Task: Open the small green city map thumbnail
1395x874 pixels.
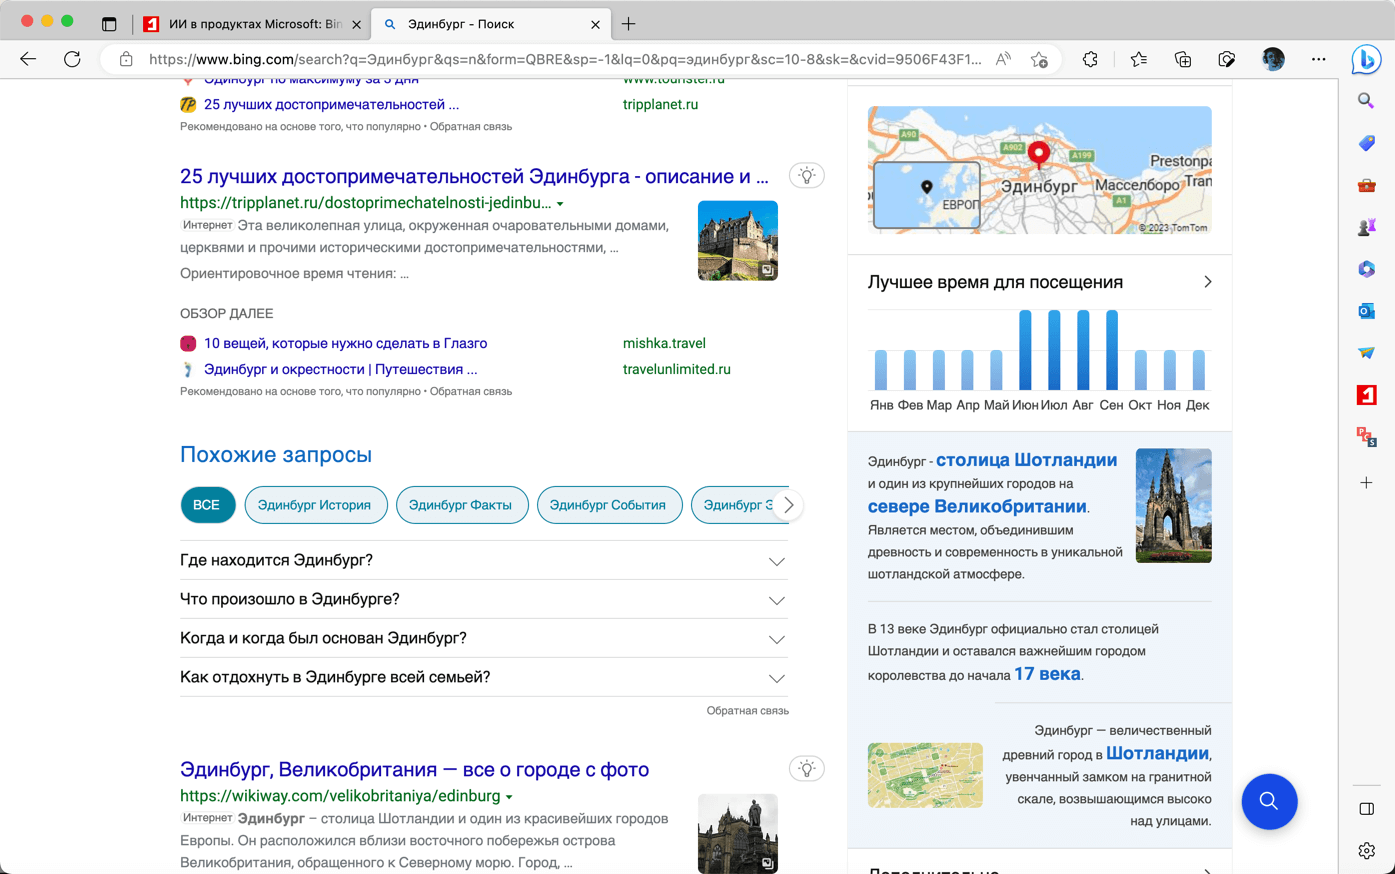Action: [925, 775]
